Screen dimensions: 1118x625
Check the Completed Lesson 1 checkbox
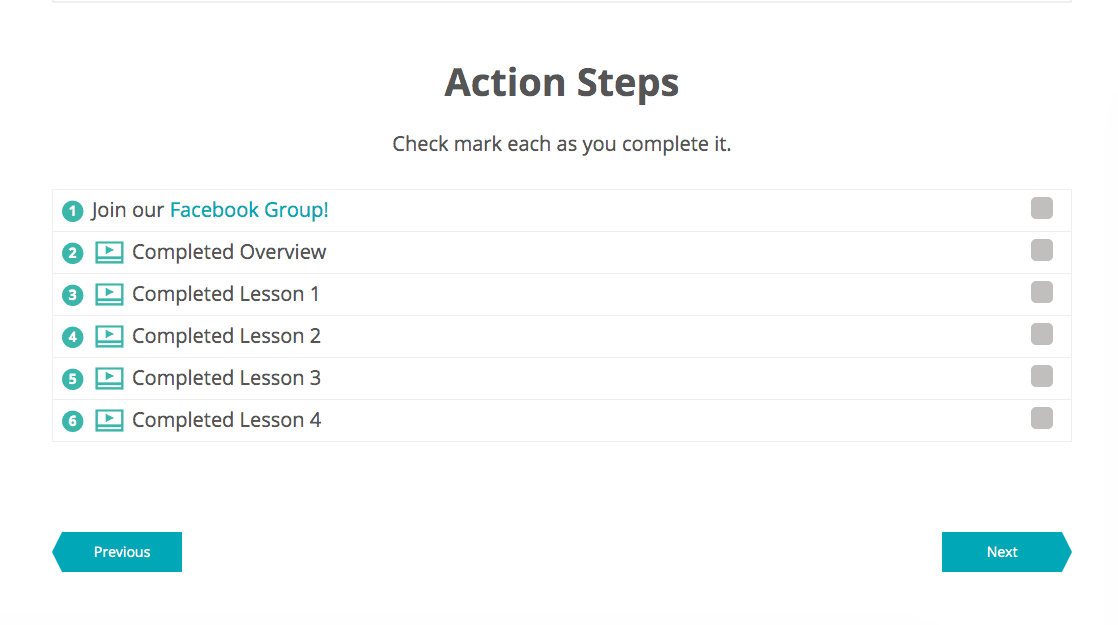1041,292
